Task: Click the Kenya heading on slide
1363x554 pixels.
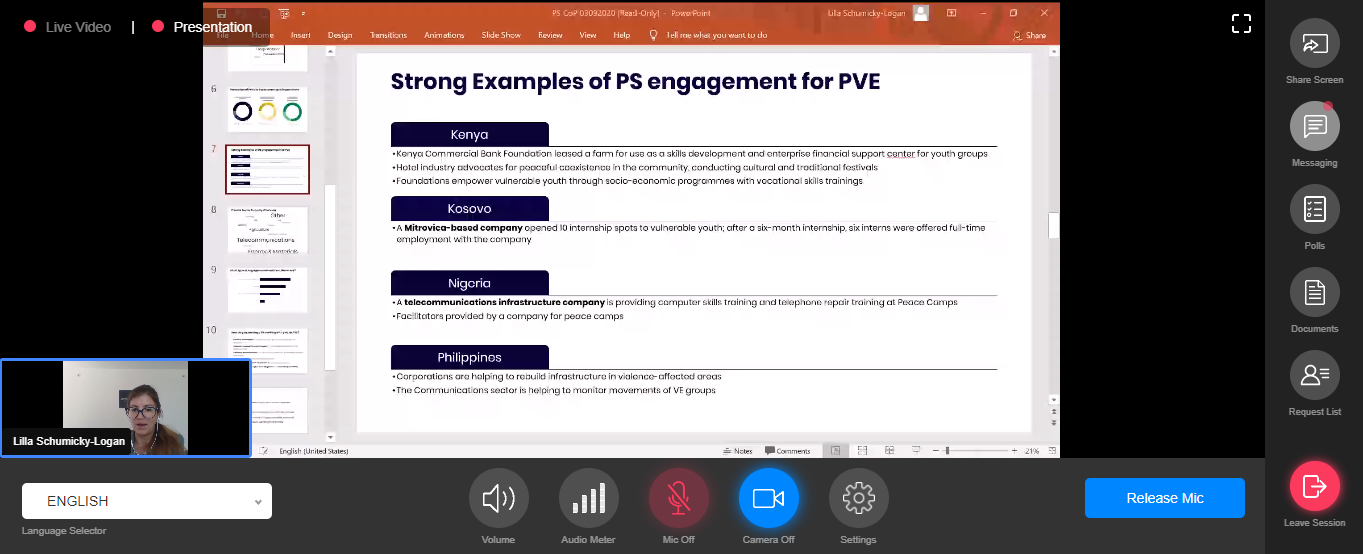Action: pyautogui.click(x=469, y=134)
